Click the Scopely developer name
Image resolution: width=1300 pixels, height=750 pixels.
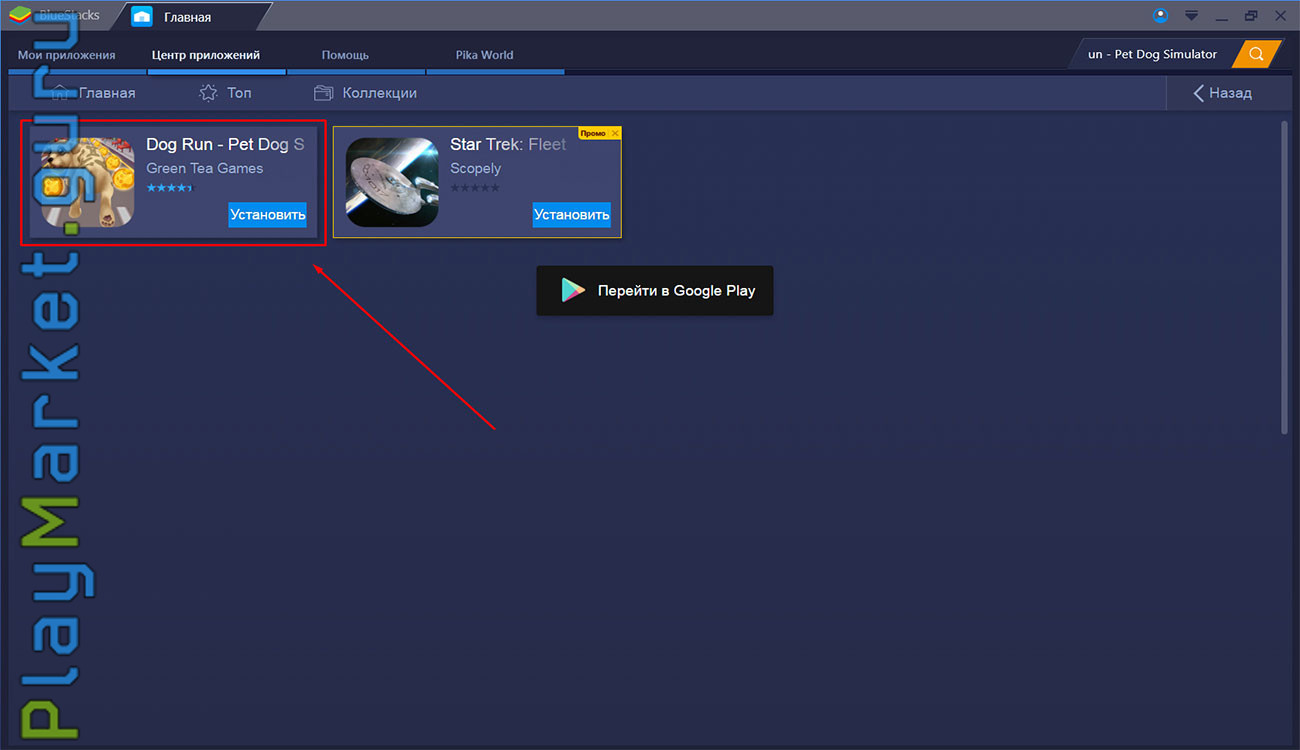pos(476,168)
